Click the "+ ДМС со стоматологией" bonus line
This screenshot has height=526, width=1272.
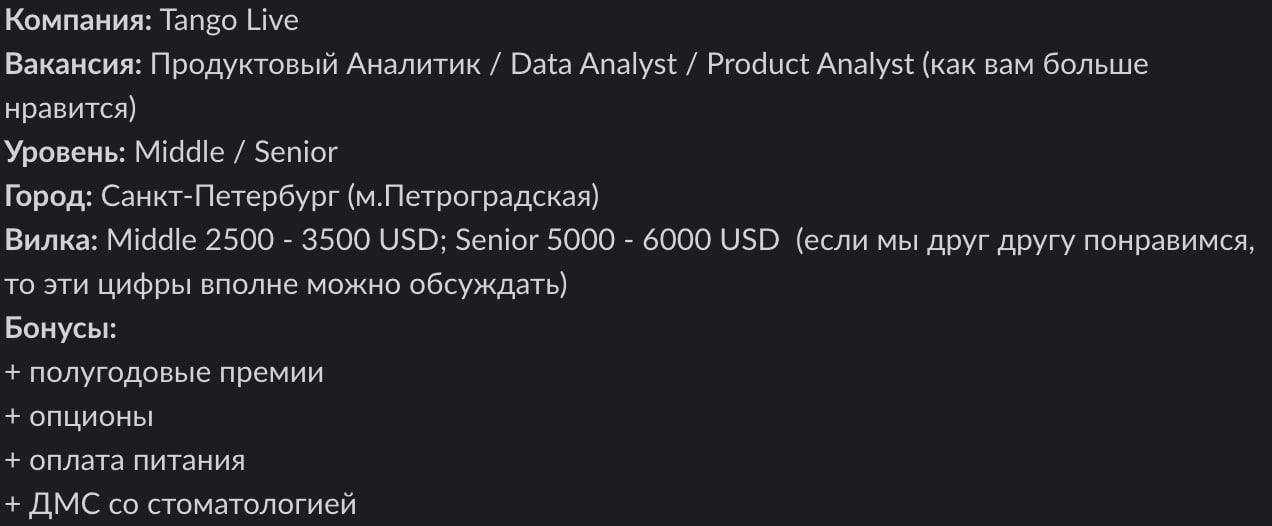[x=181, y=505]
